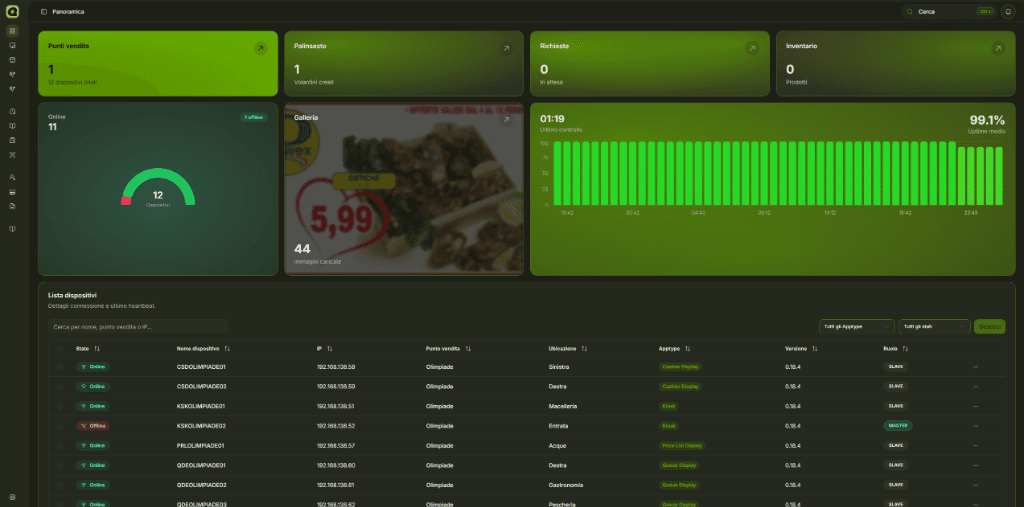Click the 12 Dispositivi gauge
The width and height of the screenshot is (1024, 507).
tap(158, 189)
